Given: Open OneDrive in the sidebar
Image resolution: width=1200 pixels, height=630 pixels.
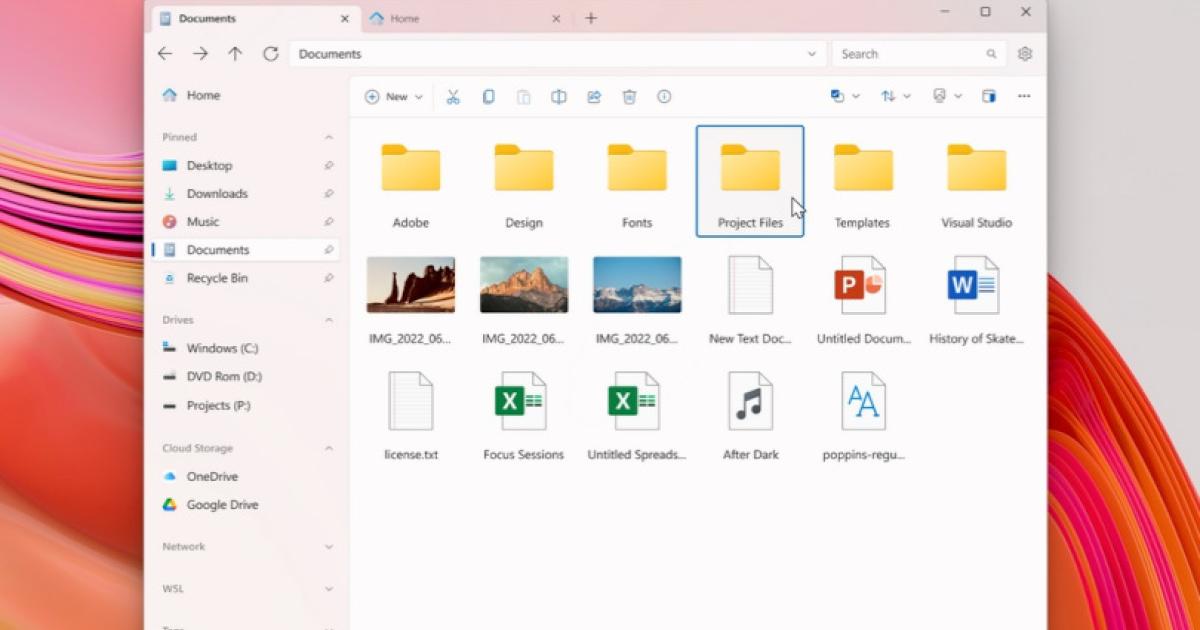Looking at the screenshot, I should pos(246,477).
